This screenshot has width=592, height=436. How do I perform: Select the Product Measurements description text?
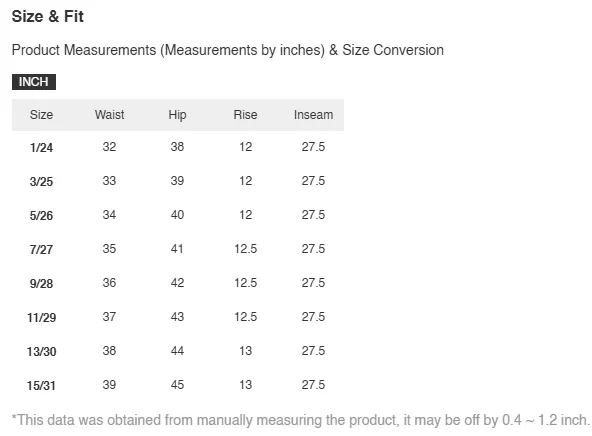point(228,50)
